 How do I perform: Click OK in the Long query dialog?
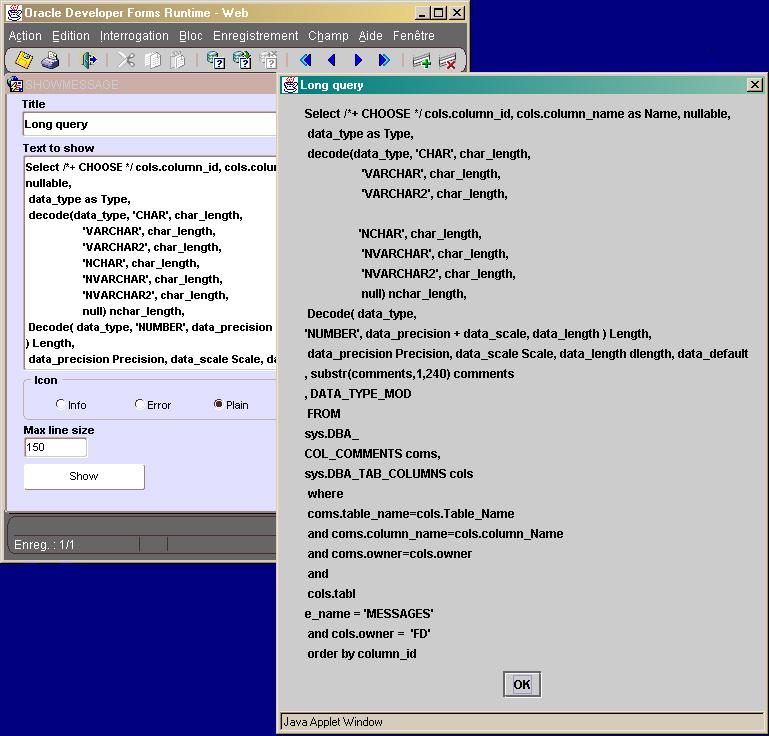click(x=522, y=684)
